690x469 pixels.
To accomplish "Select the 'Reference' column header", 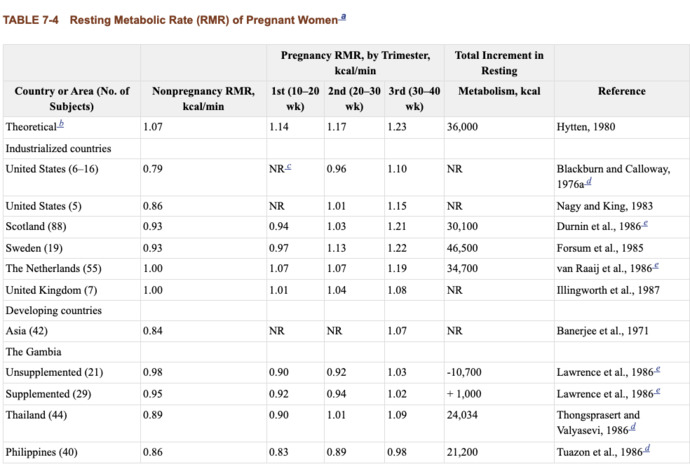I will coord(621,91).
